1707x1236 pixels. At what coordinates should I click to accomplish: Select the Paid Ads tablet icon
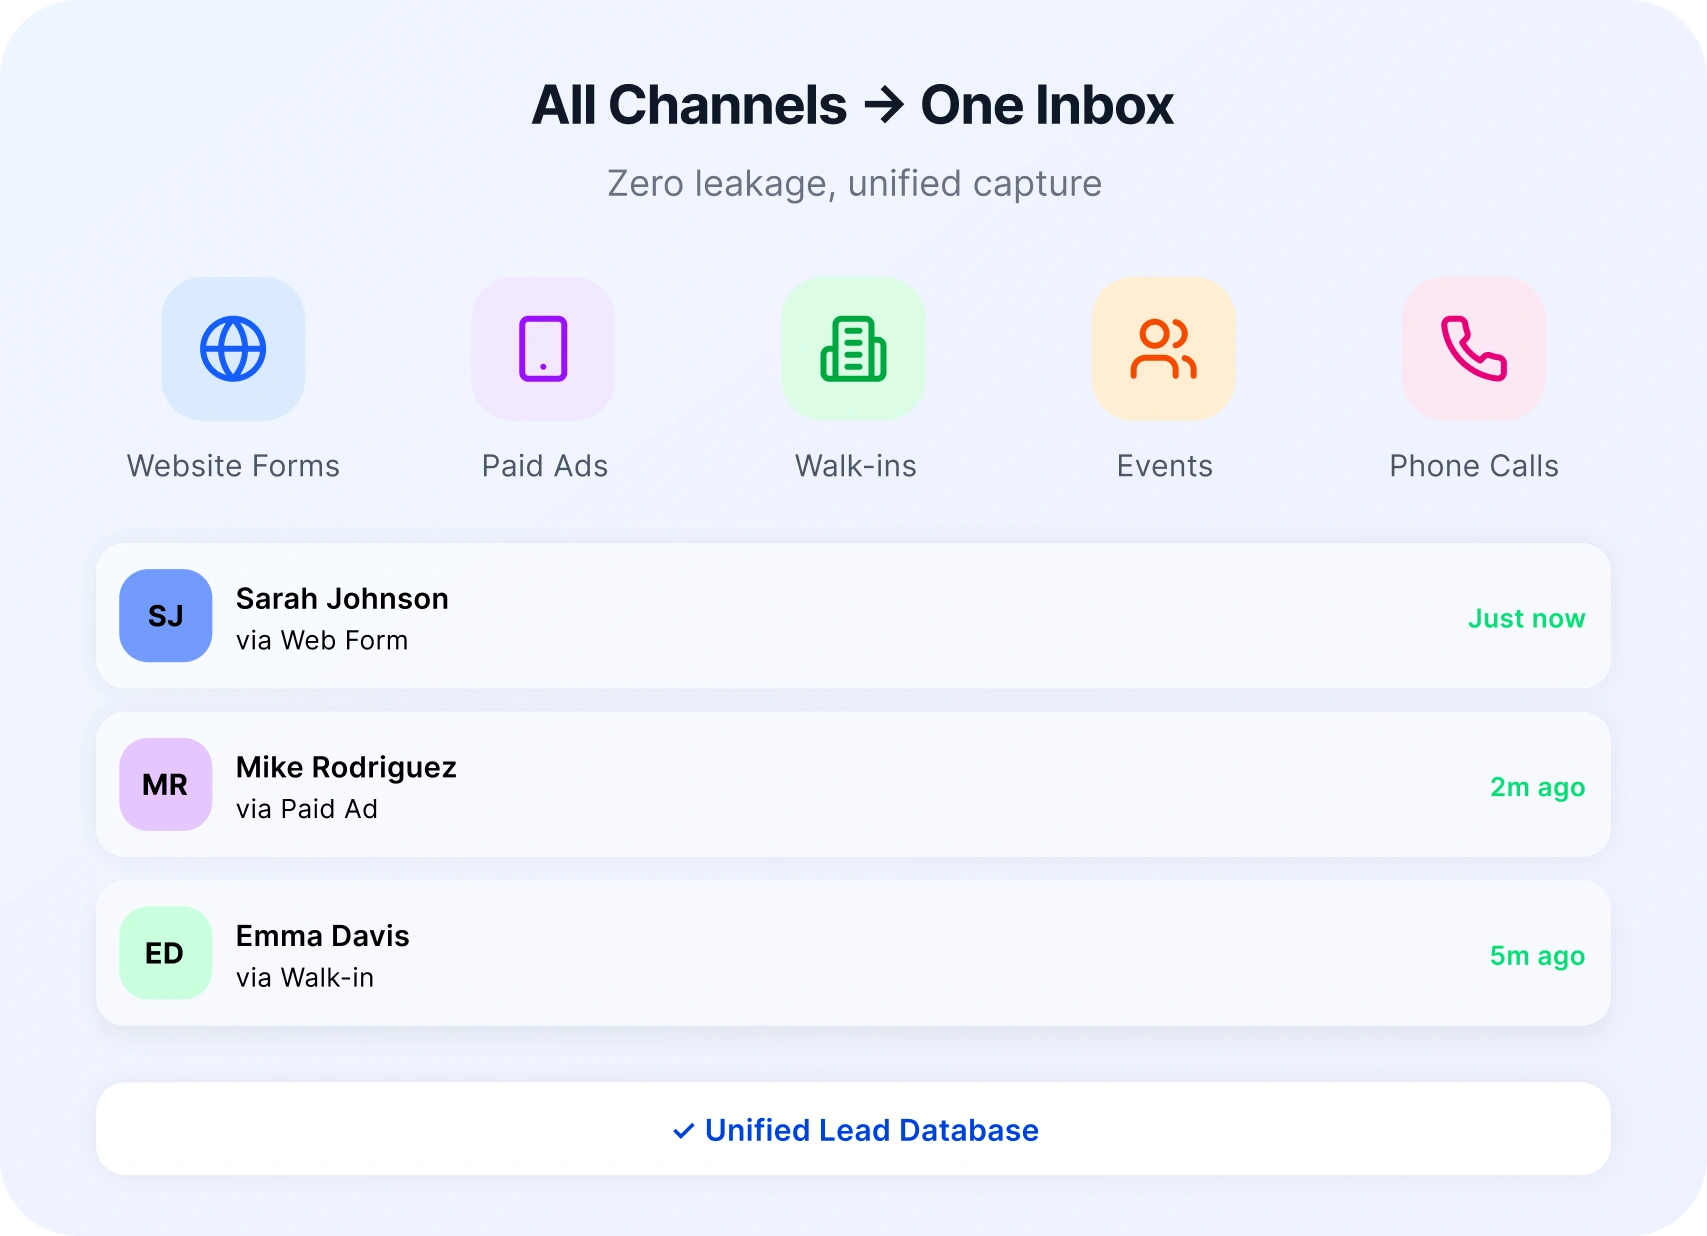pos(543,349)
